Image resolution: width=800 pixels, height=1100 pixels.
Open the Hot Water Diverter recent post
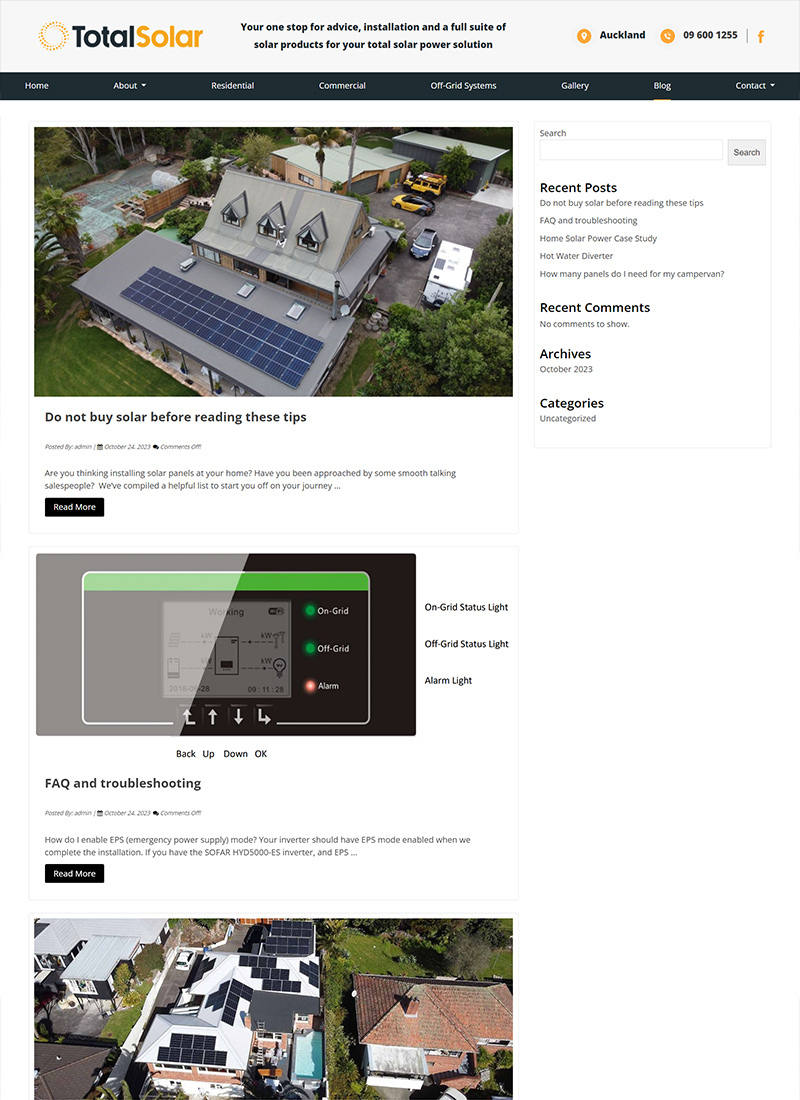coord(576,256)
